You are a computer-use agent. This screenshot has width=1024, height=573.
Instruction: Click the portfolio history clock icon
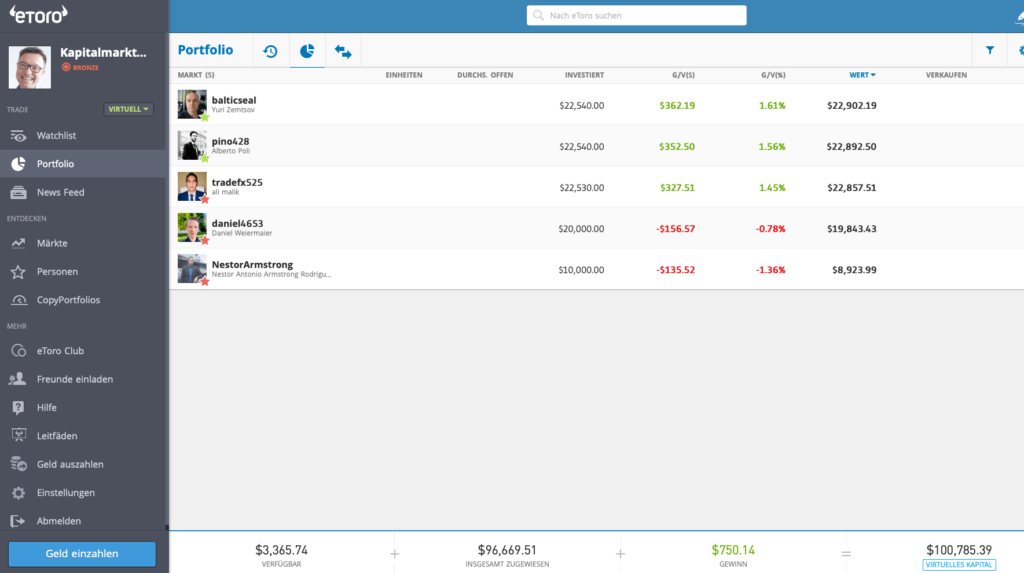pos(270,51)
